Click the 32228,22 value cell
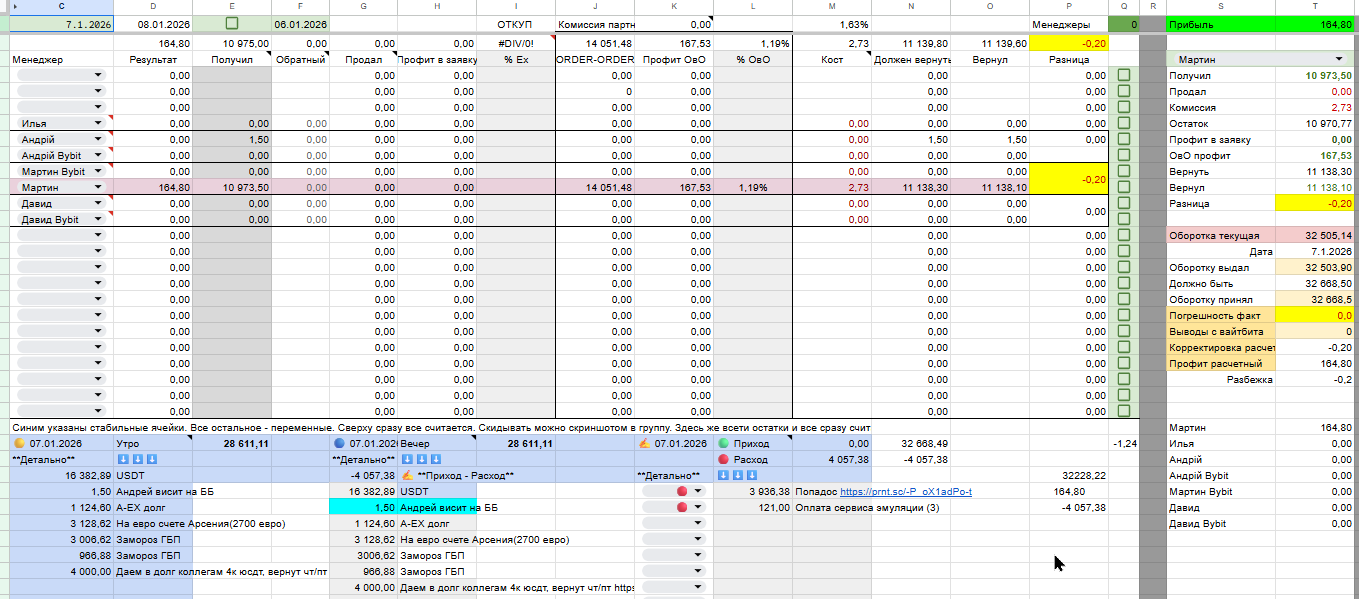The width and height of the screenshot is (1359, 599). [x=1069, y=476]
